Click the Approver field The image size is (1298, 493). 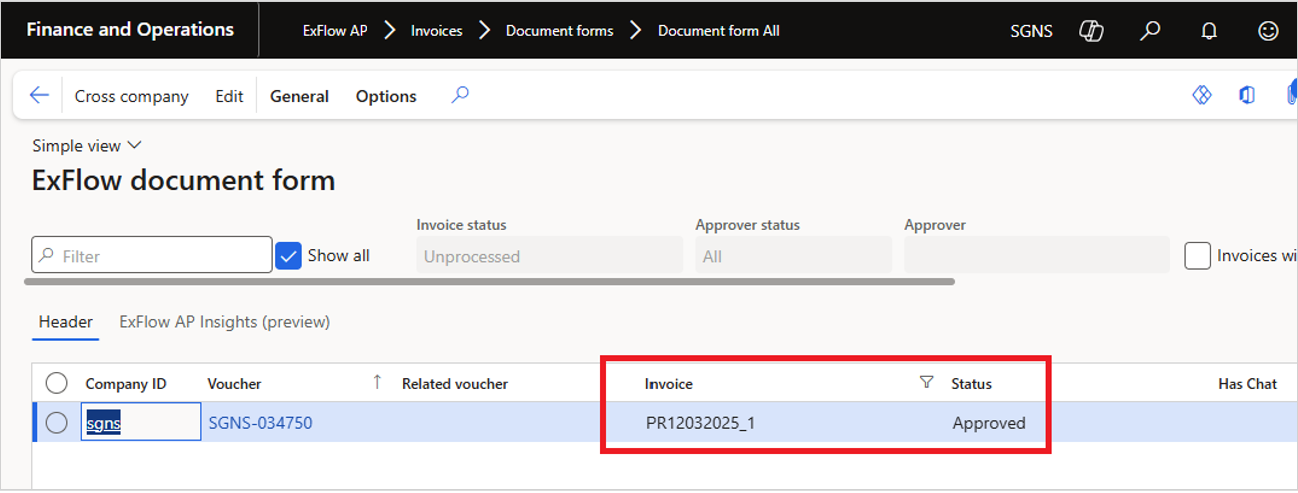(1036, 256)
